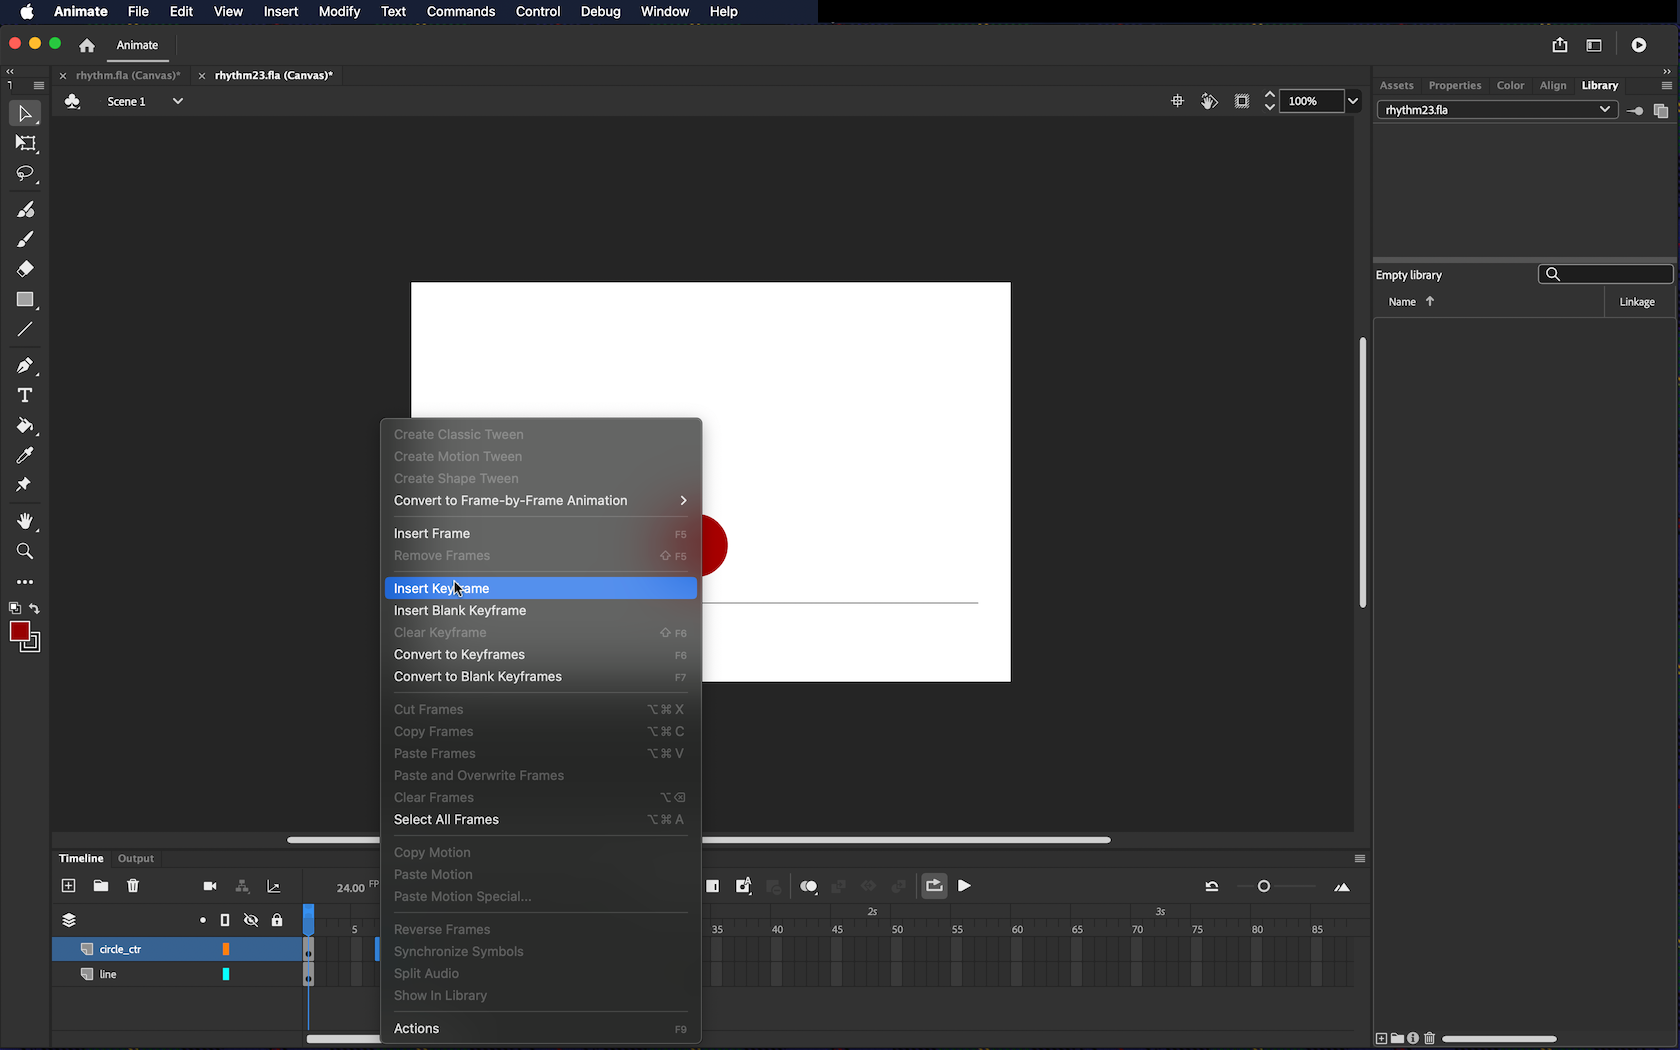This screenshot has height=1050, width=1680.
Task: Open the stage zoom percentage dropdown
Action: point(1353,101)
